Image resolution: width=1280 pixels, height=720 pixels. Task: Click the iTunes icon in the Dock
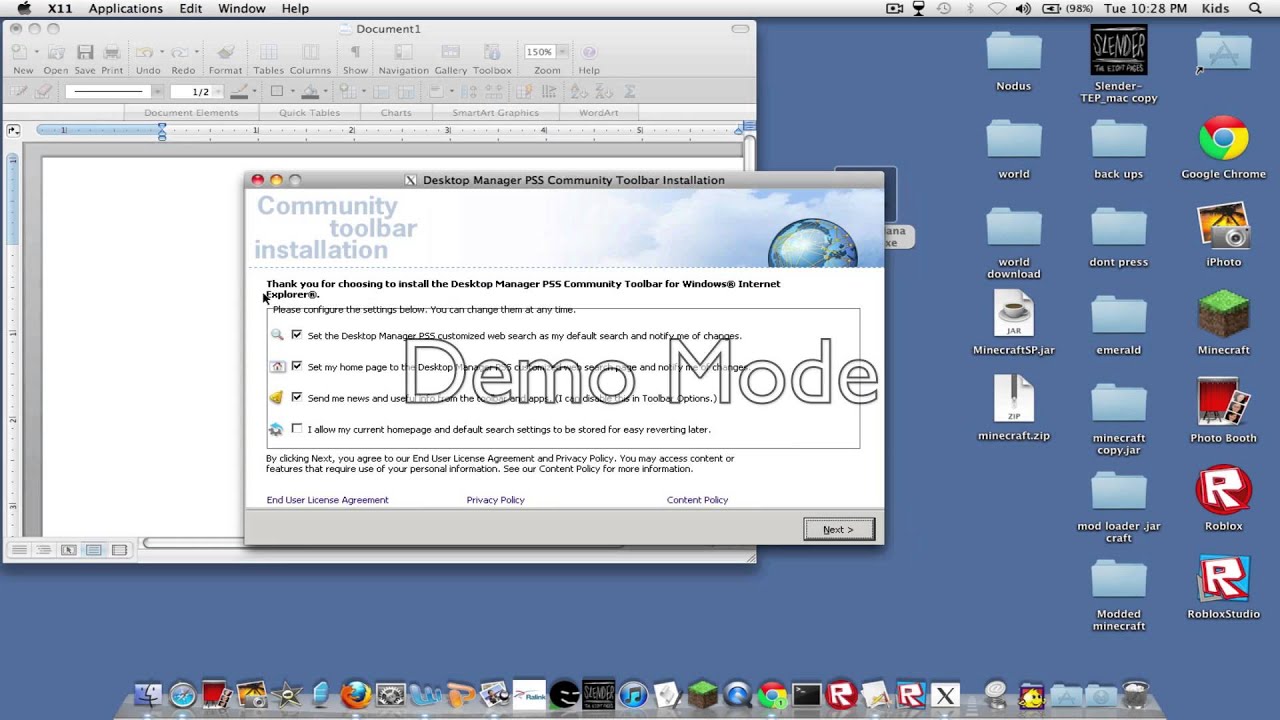pos(633,694)
